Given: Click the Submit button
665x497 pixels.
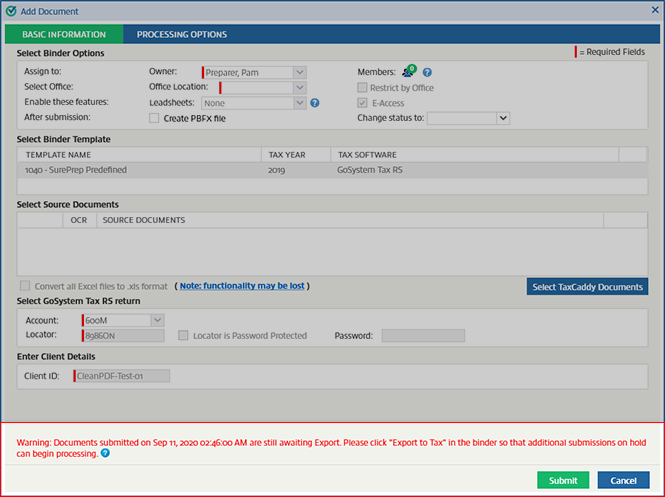Looking at the screenshot, I should [x=562, y=480].
